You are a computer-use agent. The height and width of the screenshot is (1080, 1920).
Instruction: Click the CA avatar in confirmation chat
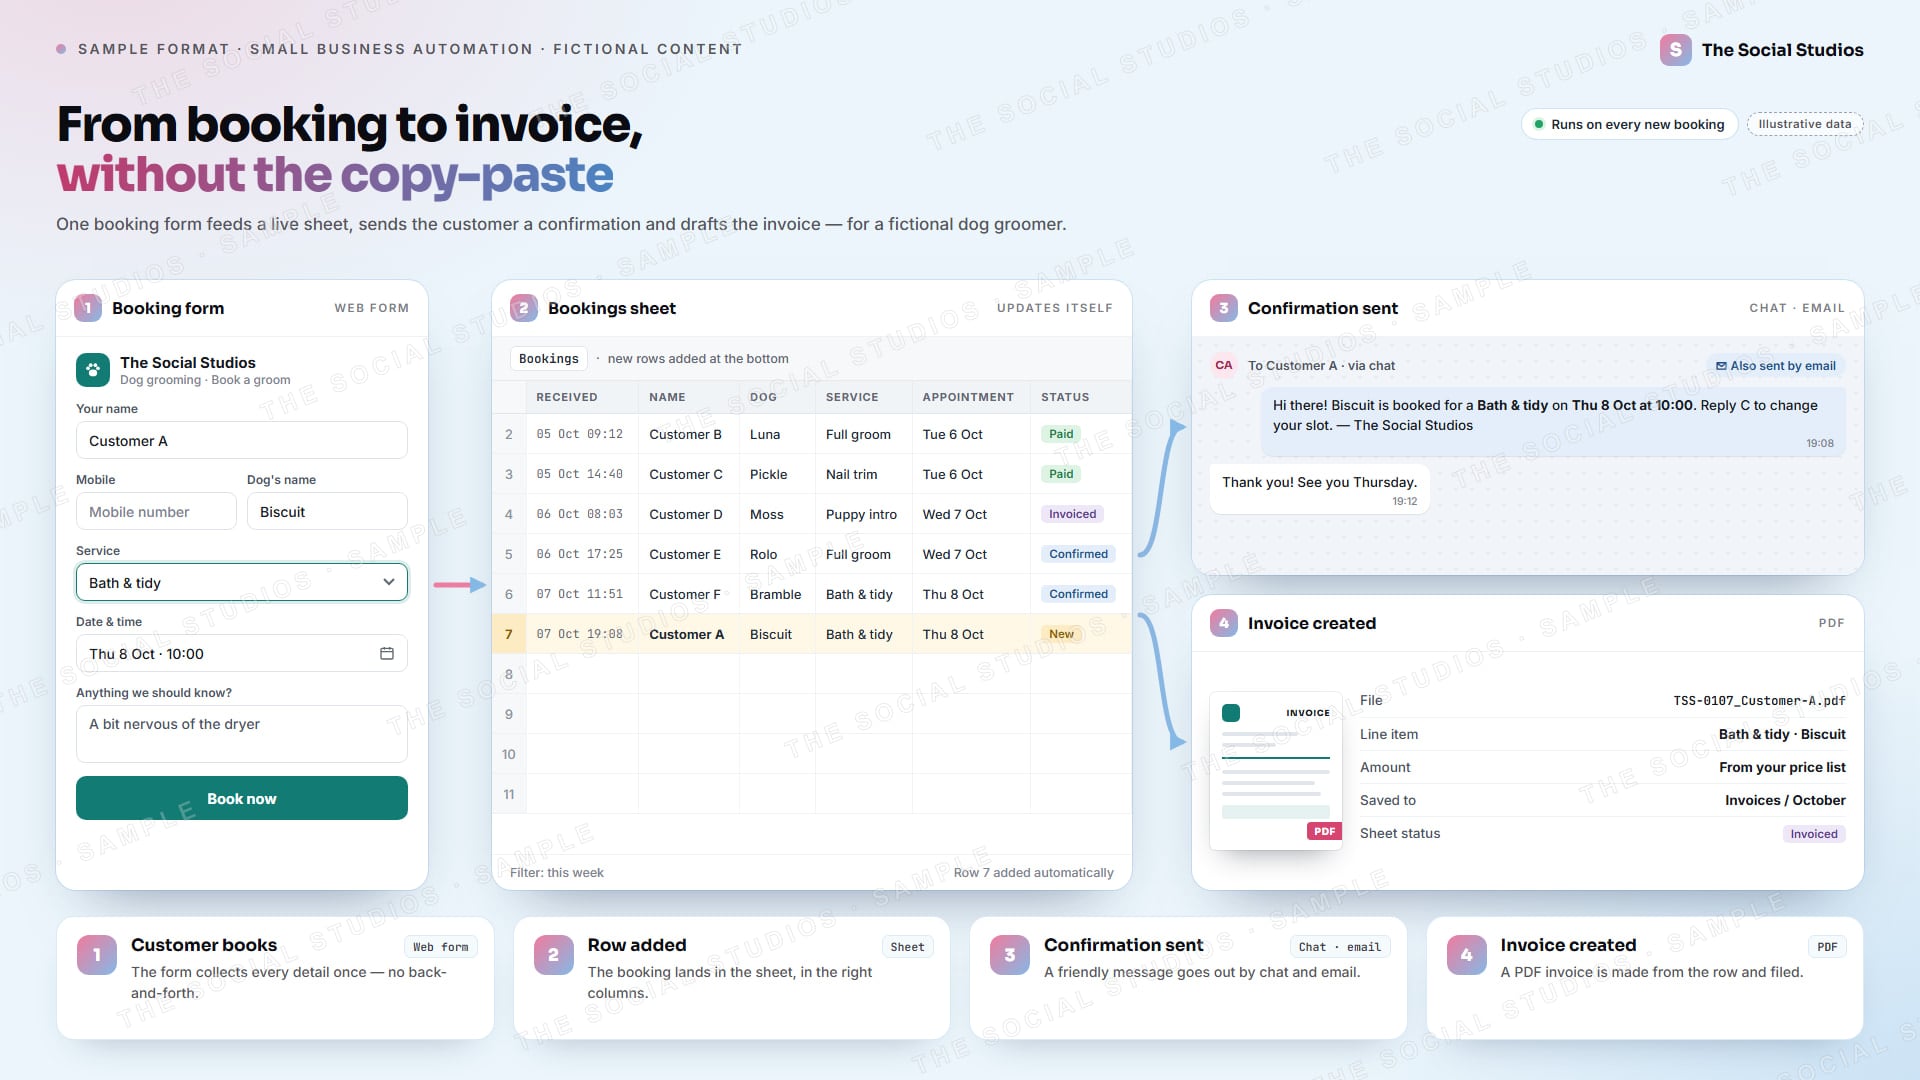tap(1224, 365)
